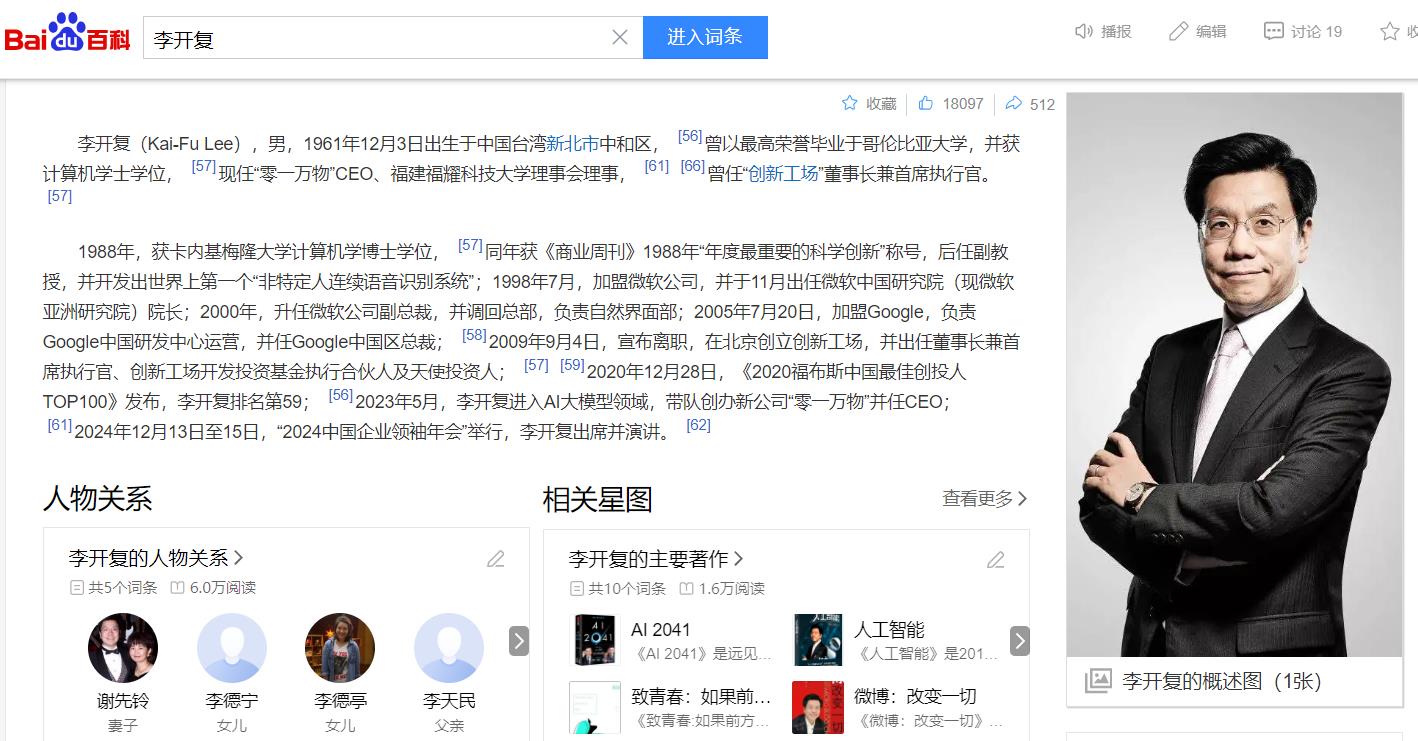Image resolution: width=1418 pixels, height=741 pixels.
Task: Open the 人工智能 book cover
Action: (818, 640)
